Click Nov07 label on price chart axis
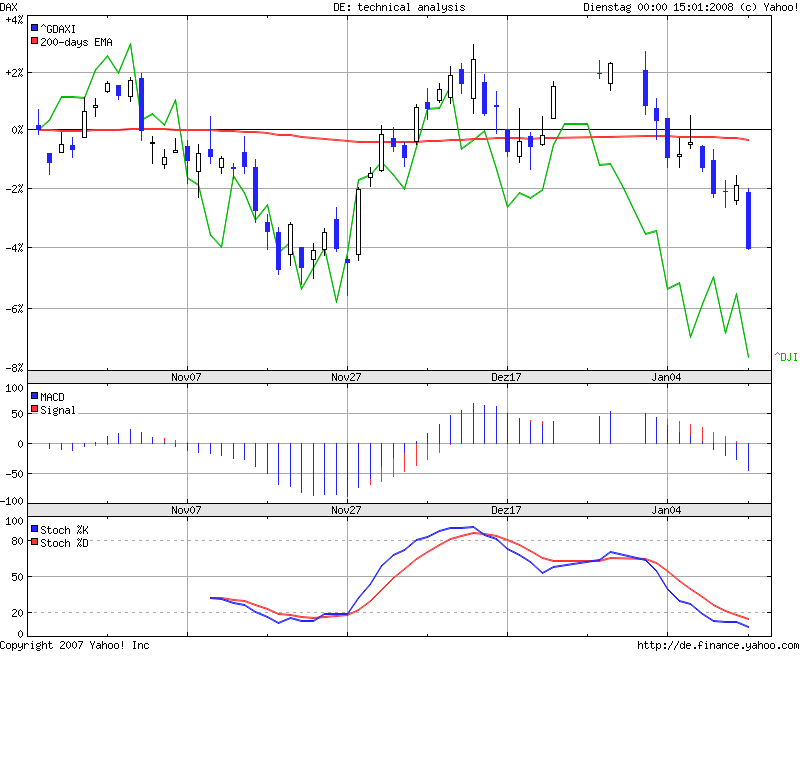Image resolution: width=800 pixels, height=784 pixels. [x=186, y=377]
